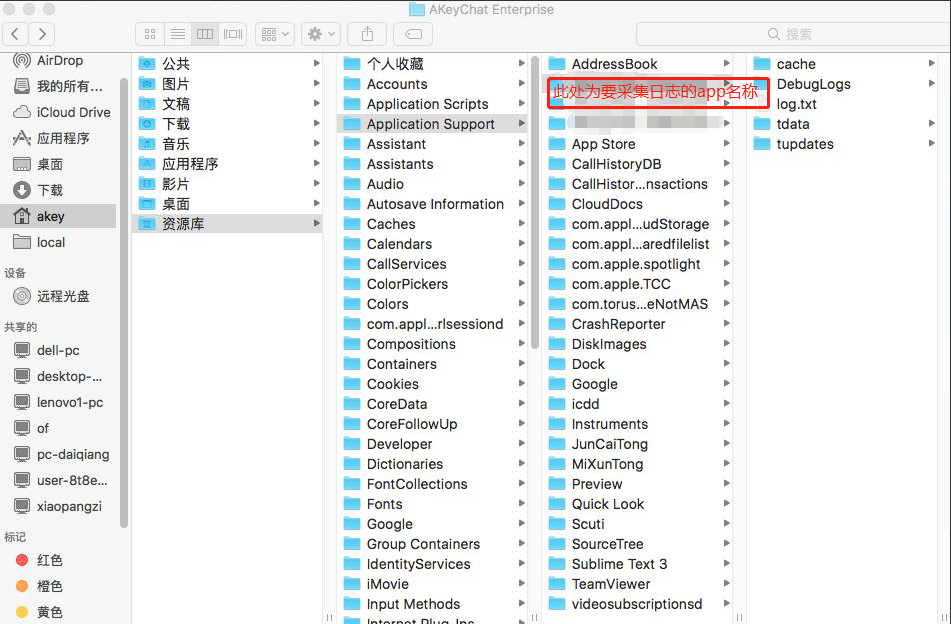
Task: Click the Edit Tags toolbar button
Action: point(412,34)
